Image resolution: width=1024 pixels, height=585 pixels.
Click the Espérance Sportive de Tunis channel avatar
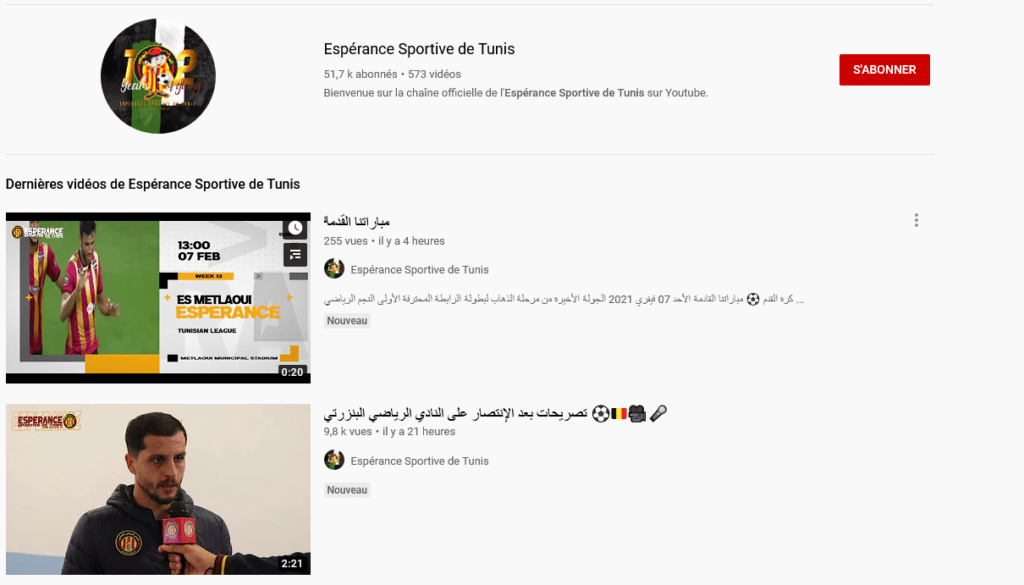[x=158, y=76]
